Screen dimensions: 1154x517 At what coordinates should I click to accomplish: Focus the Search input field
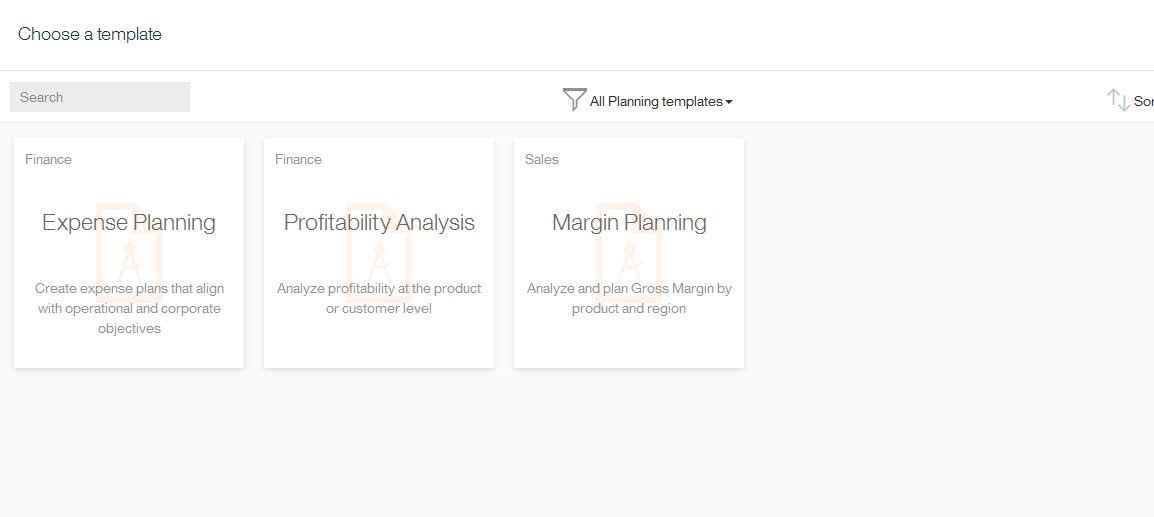100,97
